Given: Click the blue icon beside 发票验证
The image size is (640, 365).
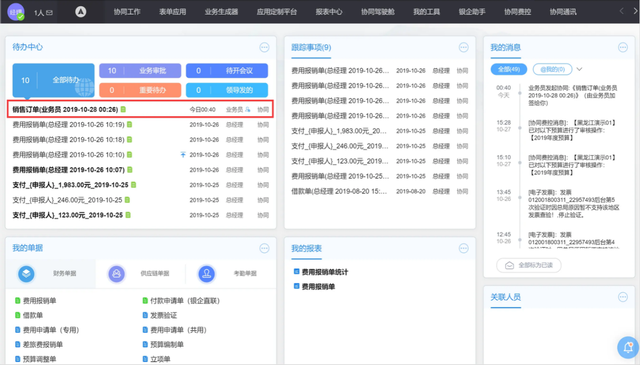Looking at the screenshot, I should click(145, 315).
